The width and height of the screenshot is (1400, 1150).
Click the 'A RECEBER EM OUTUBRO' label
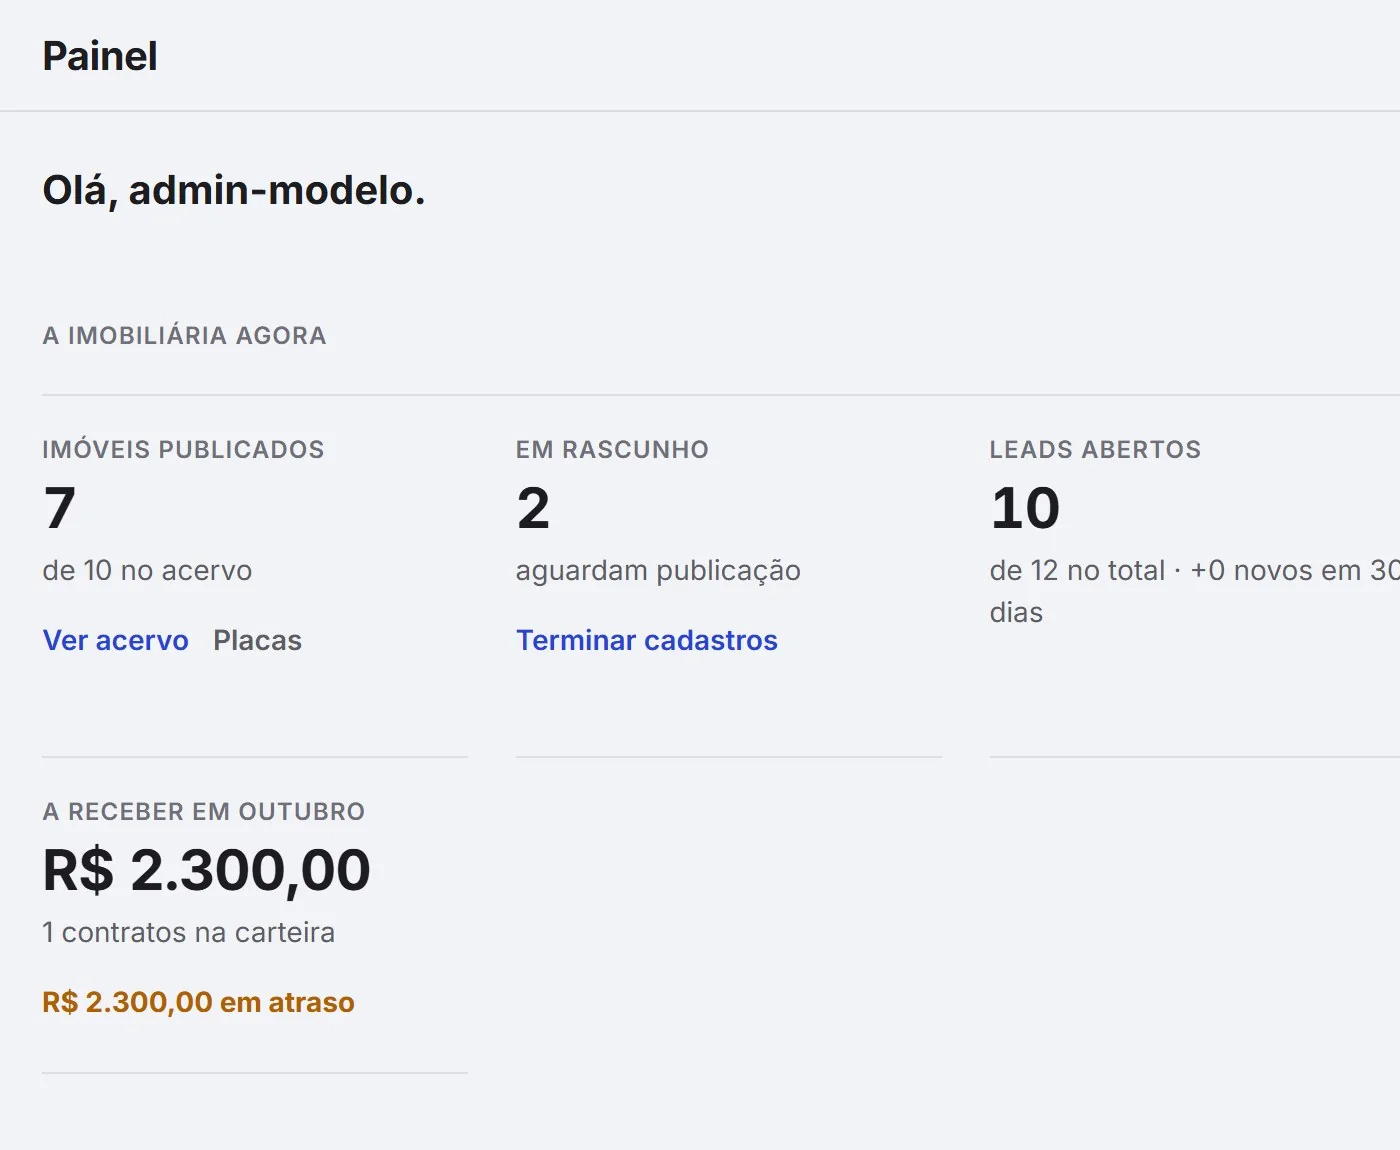click(204, 811)
